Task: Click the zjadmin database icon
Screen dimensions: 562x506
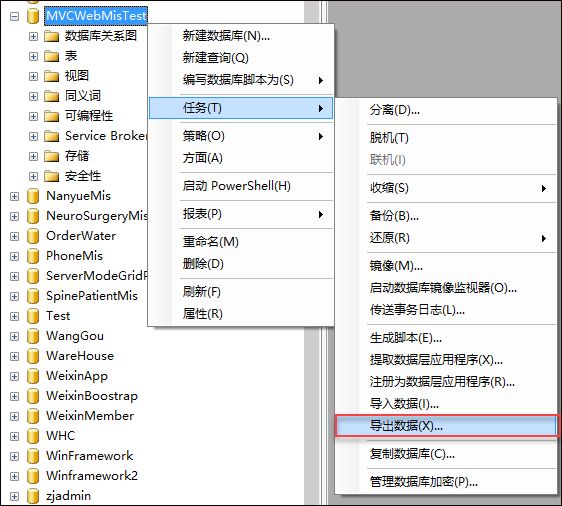Action: coord(33,496)
